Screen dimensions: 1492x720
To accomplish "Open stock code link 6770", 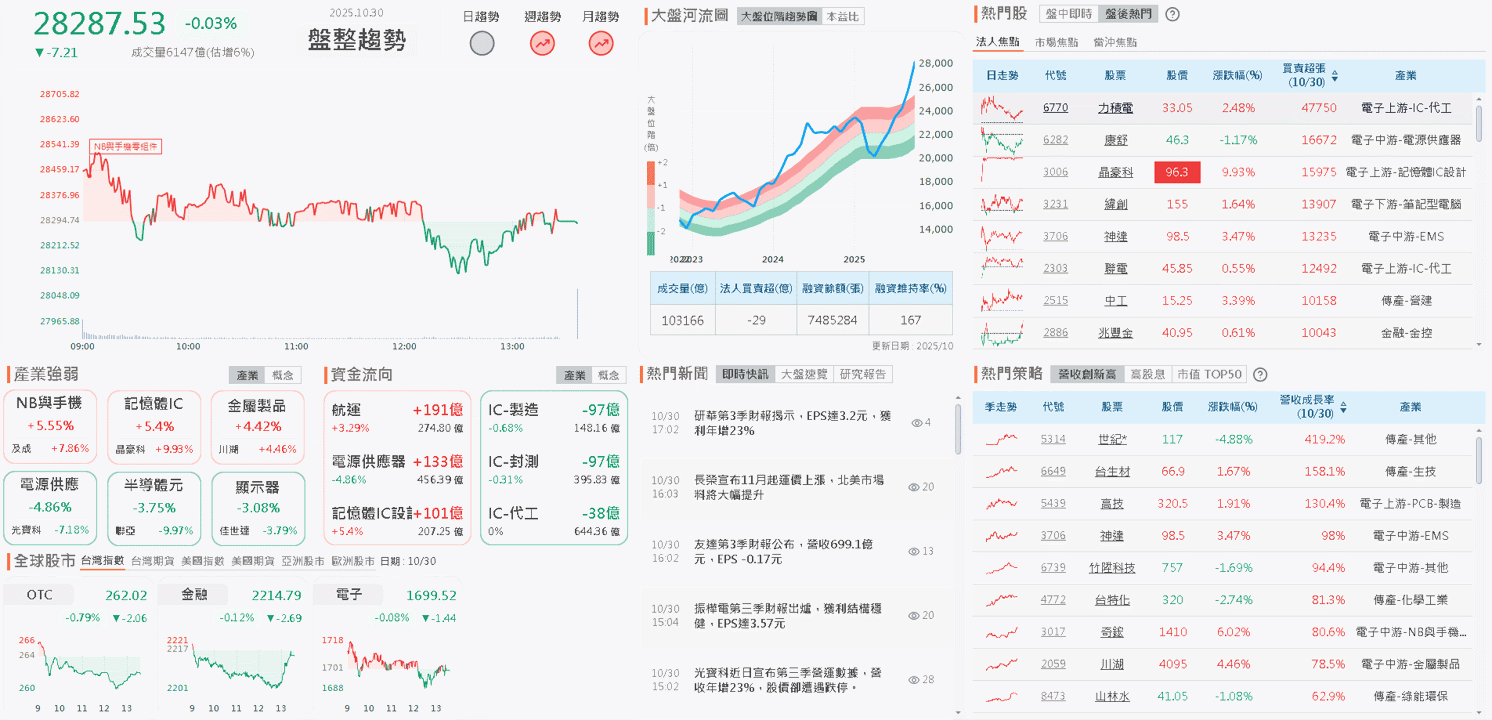I will (1055, 107).
